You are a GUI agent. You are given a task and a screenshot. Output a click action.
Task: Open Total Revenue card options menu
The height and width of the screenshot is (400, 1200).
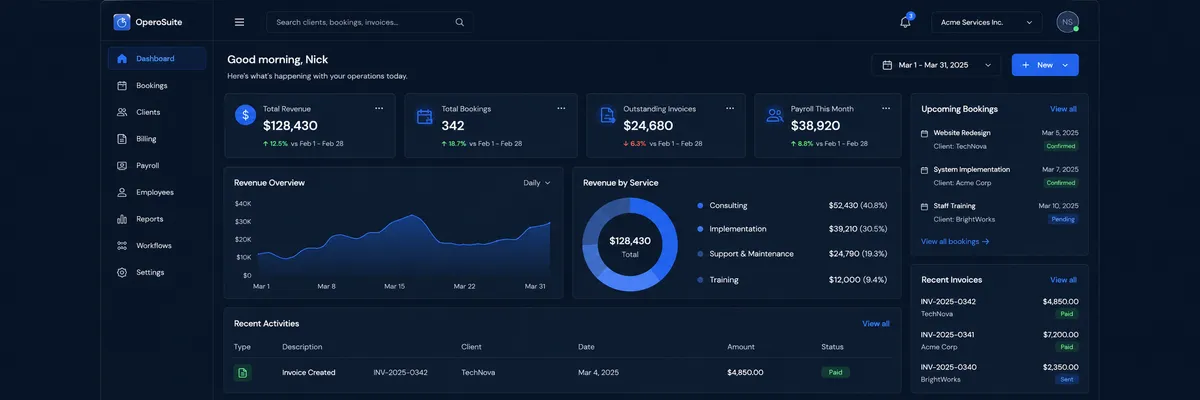click(379, 108)
